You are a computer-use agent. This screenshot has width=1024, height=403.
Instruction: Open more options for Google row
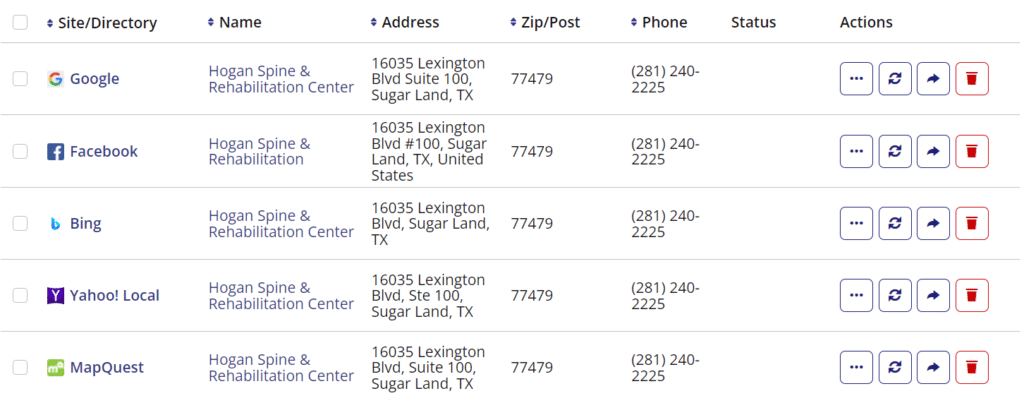tap(856, 79)
